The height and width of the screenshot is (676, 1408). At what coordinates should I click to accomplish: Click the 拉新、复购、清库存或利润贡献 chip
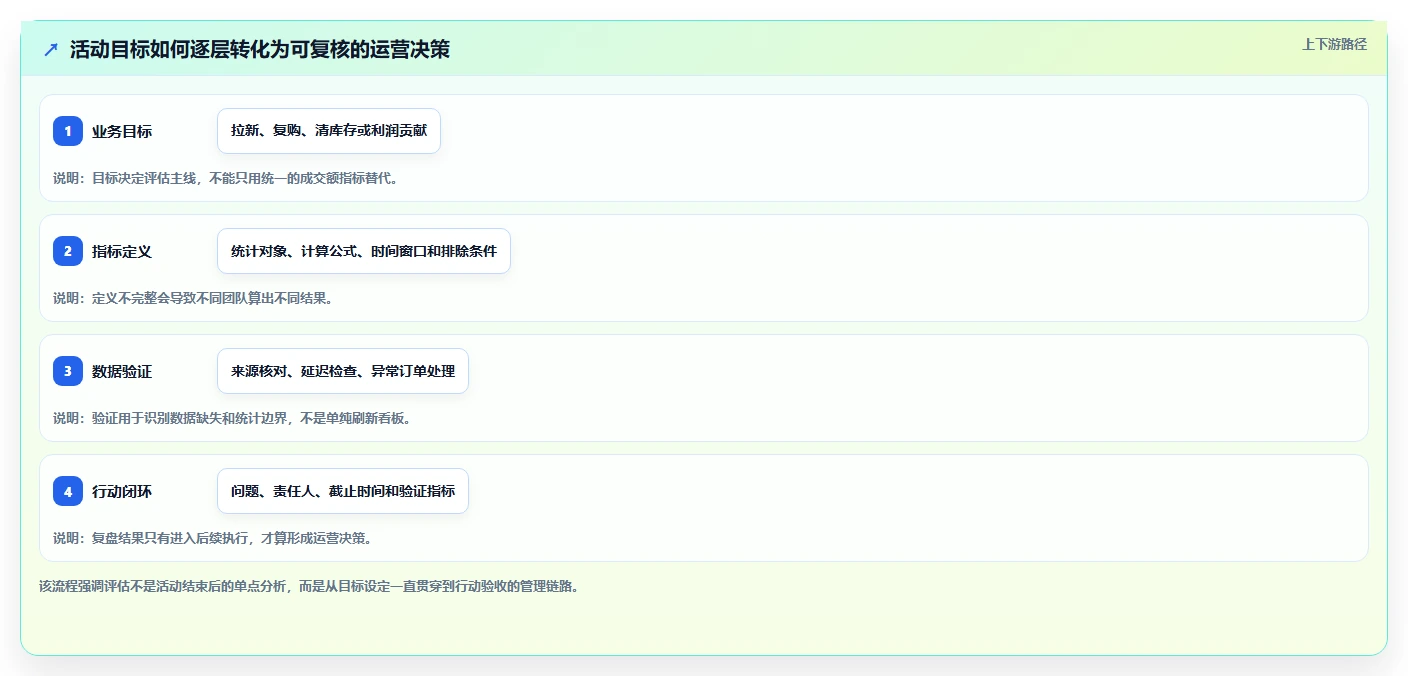[329, 131]
